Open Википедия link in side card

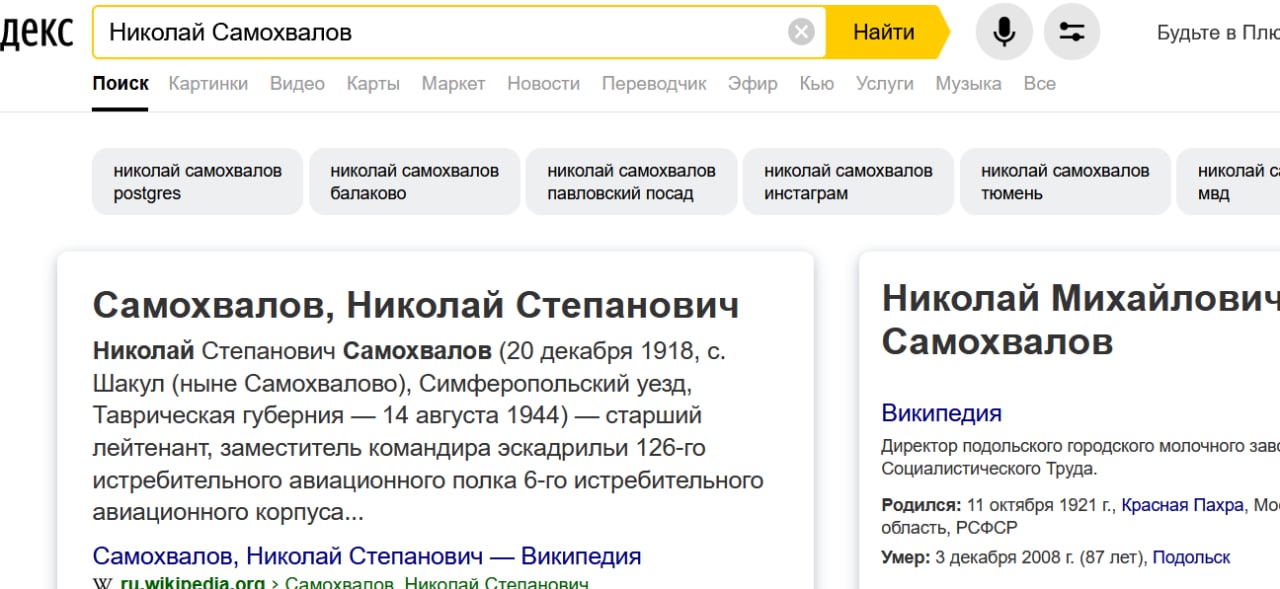point(941,413)
